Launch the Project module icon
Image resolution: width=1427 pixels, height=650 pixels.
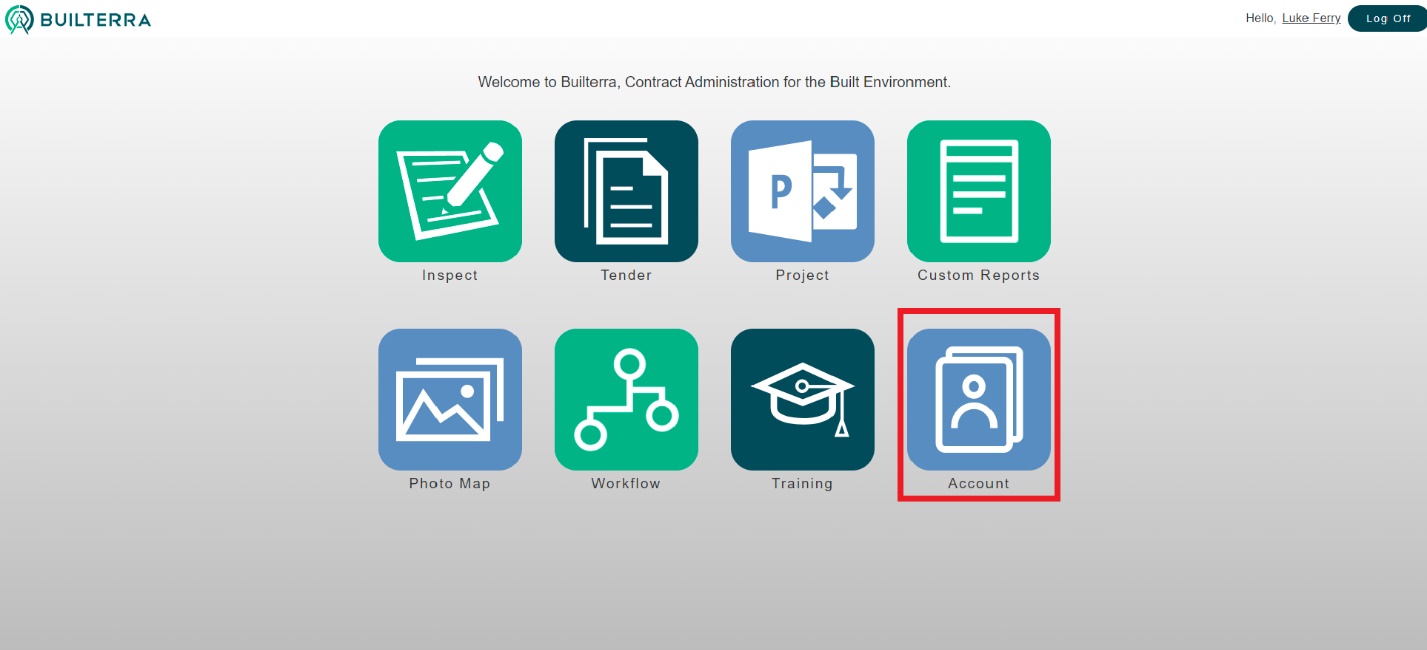click(802, 191)
